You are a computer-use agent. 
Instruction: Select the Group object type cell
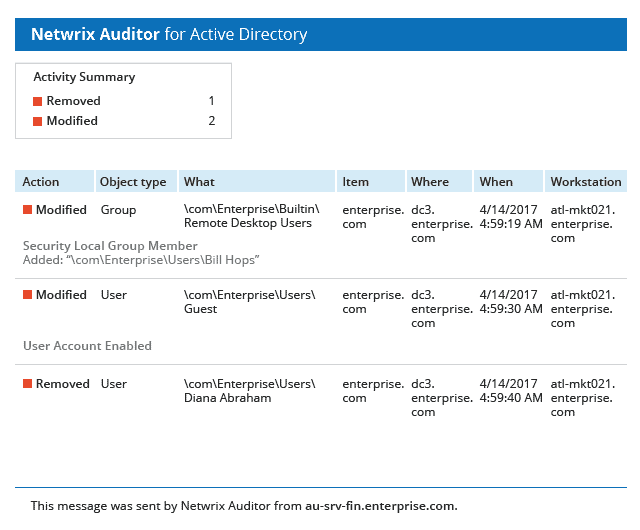coord(118,210)
